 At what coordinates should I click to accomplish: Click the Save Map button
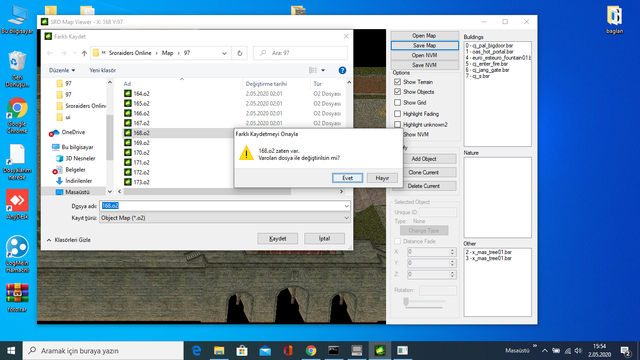click(x=424, y=45)
